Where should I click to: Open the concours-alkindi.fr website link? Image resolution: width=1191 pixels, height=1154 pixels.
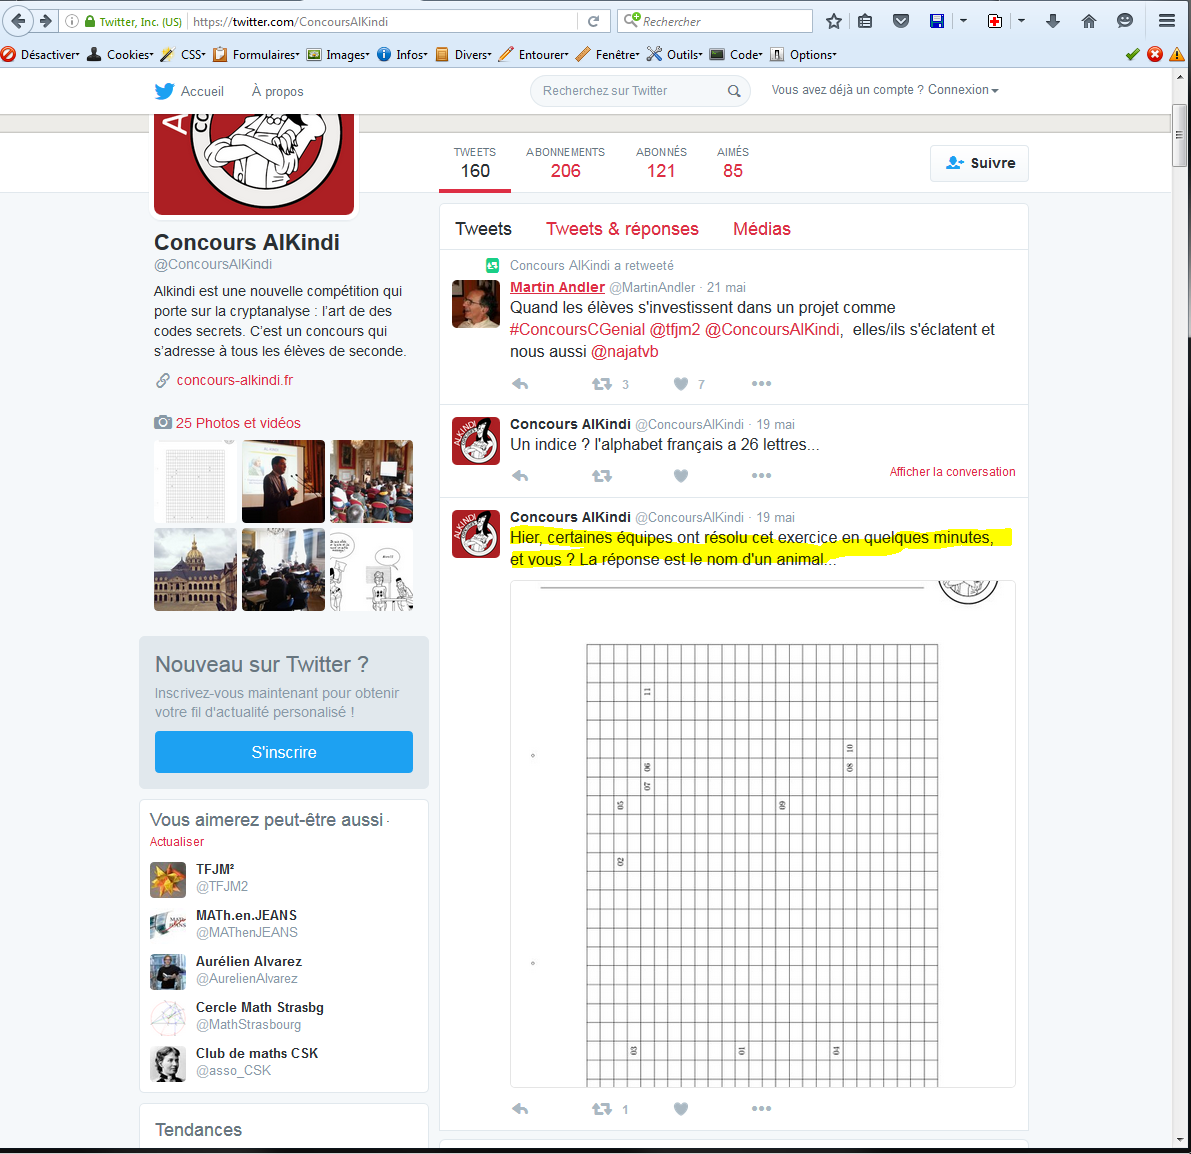tap(235, 380)
